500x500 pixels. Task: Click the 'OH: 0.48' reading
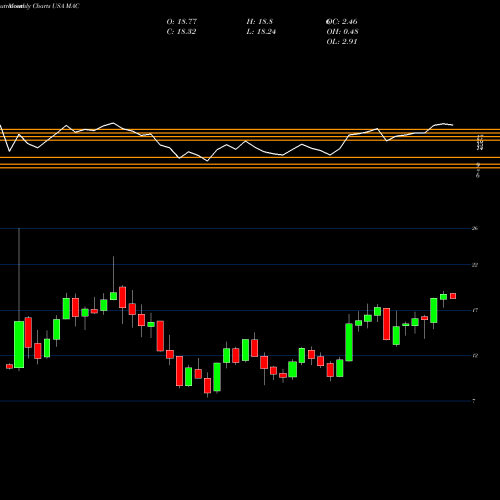(x=342, y=32)
